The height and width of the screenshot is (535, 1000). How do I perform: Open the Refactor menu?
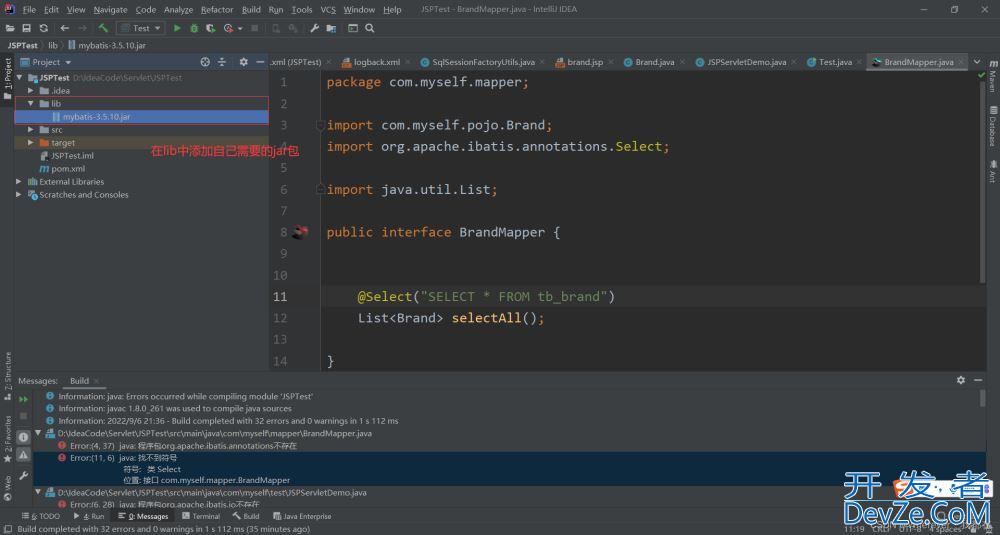pyautogui.click(x=217, y=10)
